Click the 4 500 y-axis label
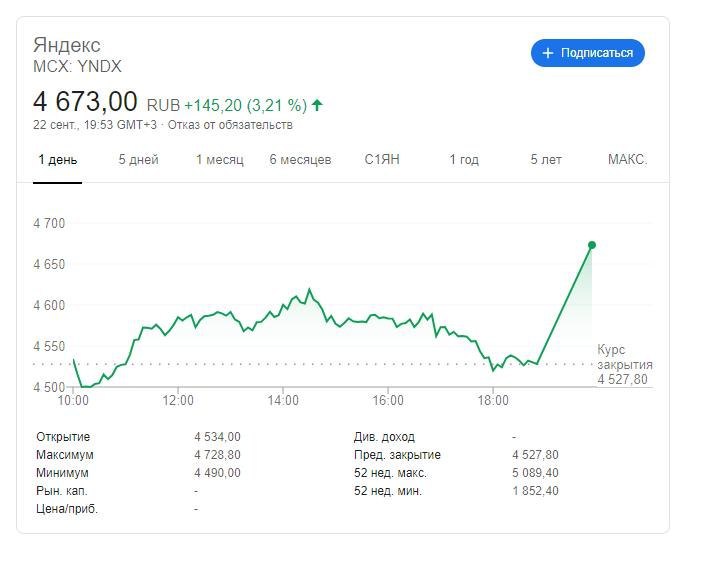Screen dimensions: 702x565 (x=49, y=387)
